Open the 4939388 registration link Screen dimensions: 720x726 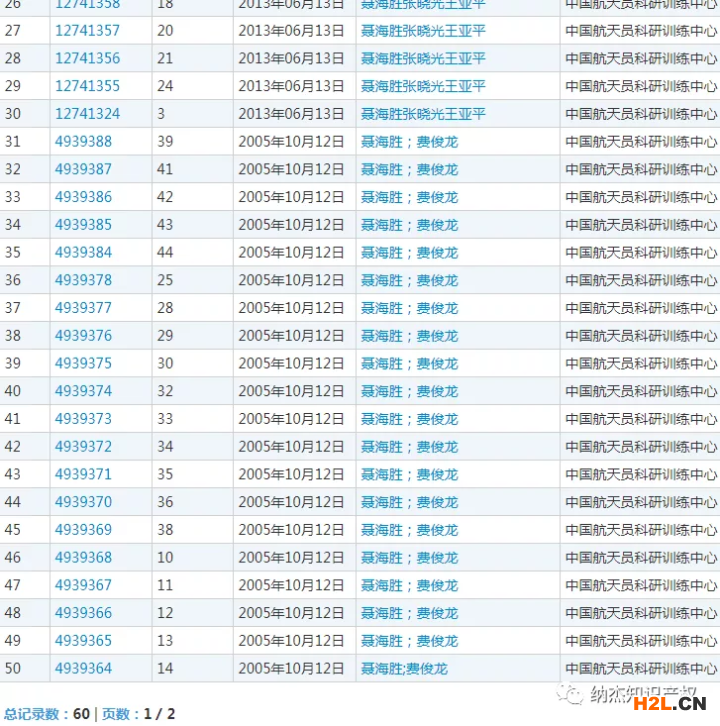click(83, 142)
